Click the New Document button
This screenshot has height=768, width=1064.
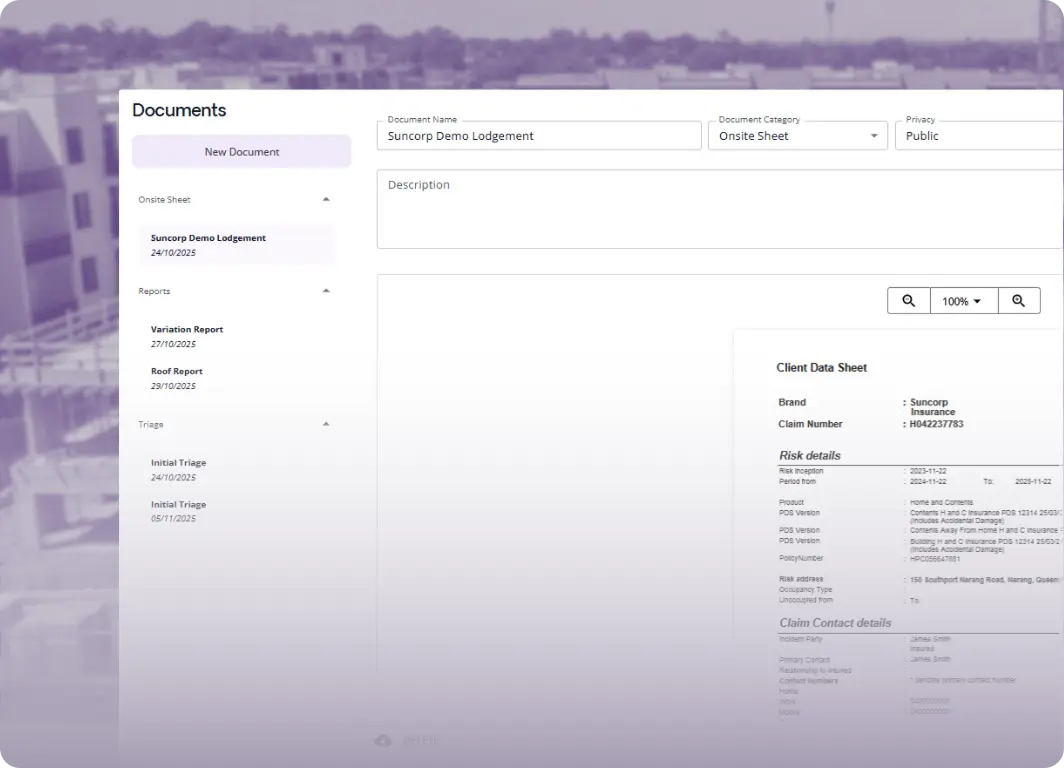[x=241, y=151]
